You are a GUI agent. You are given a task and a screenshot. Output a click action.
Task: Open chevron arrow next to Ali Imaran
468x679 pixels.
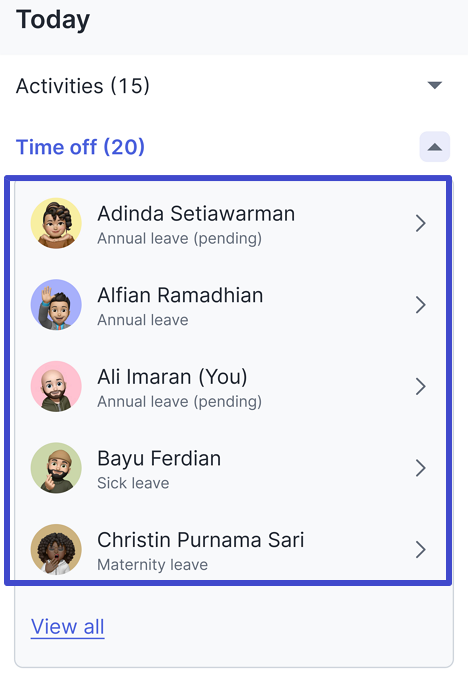(x=420, y=386)
